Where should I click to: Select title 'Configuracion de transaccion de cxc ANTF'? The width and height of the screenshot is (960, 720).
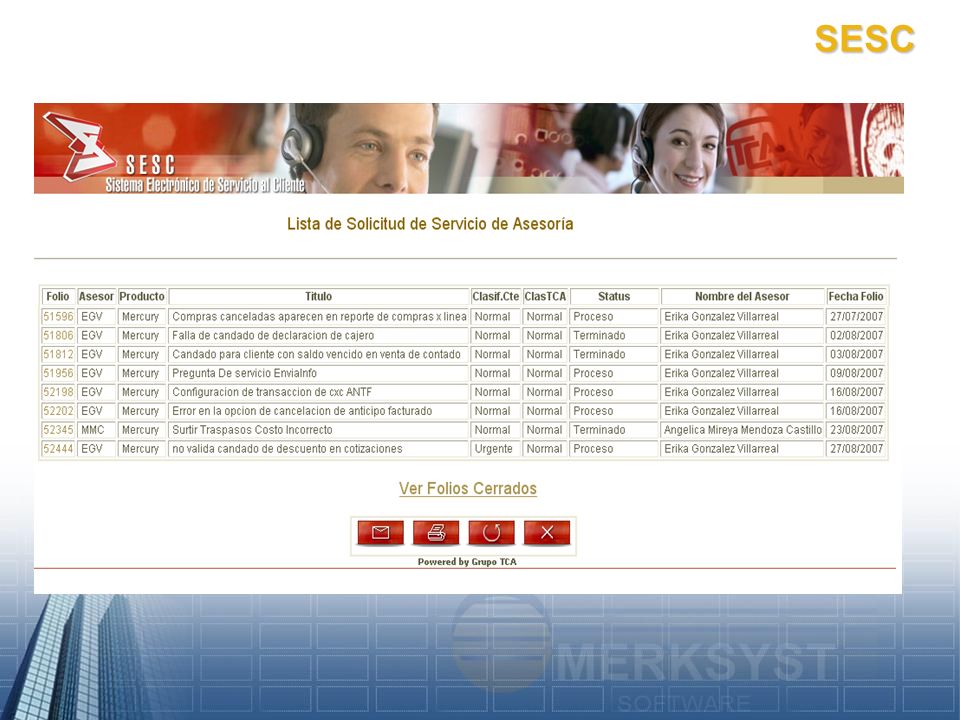(272, 392)
